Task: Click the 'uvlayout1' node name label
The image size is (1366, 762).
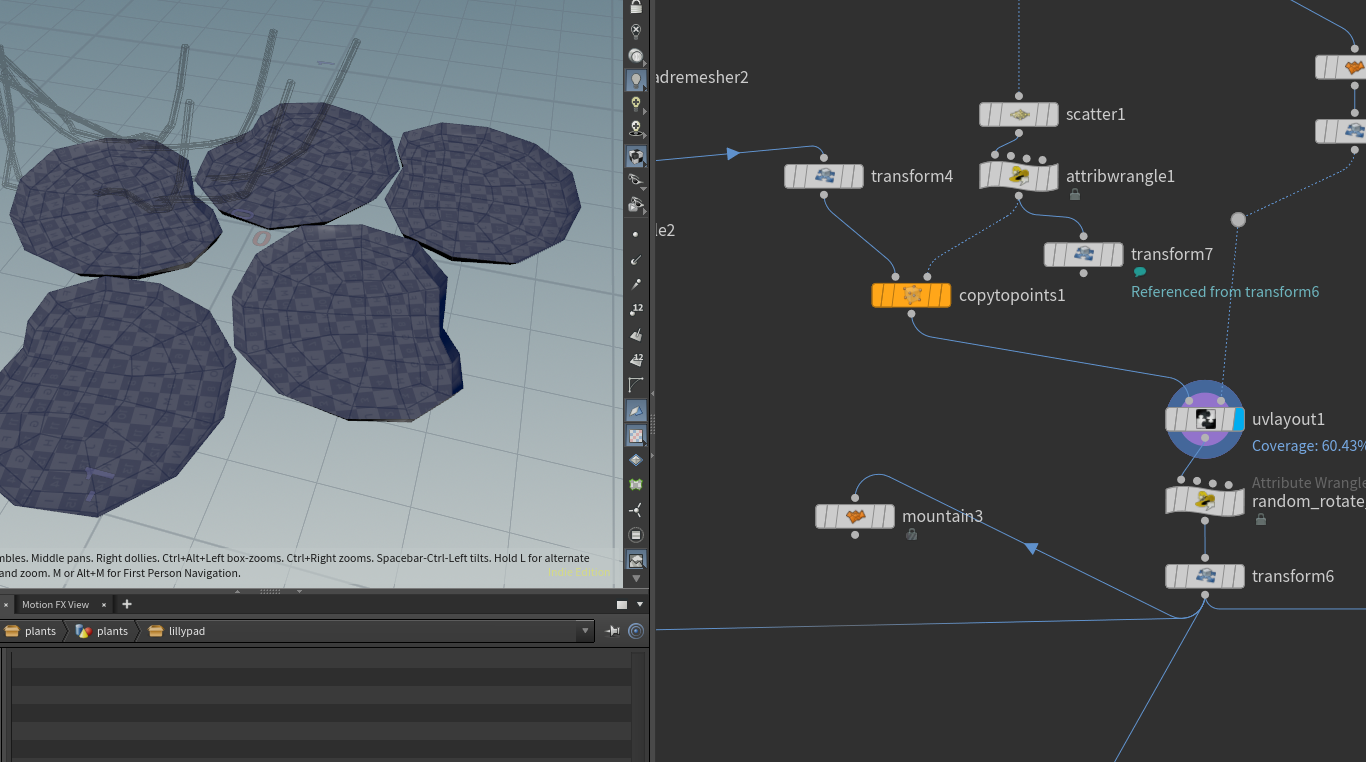Action: (x=1288, y=419)
